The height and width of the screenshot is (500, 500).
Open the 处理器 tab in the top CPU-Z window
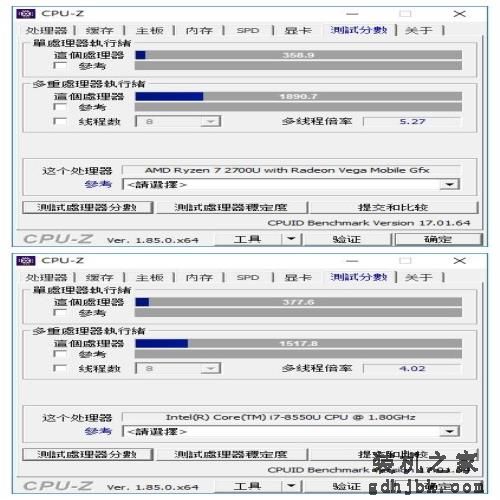(x=46, y=30)
